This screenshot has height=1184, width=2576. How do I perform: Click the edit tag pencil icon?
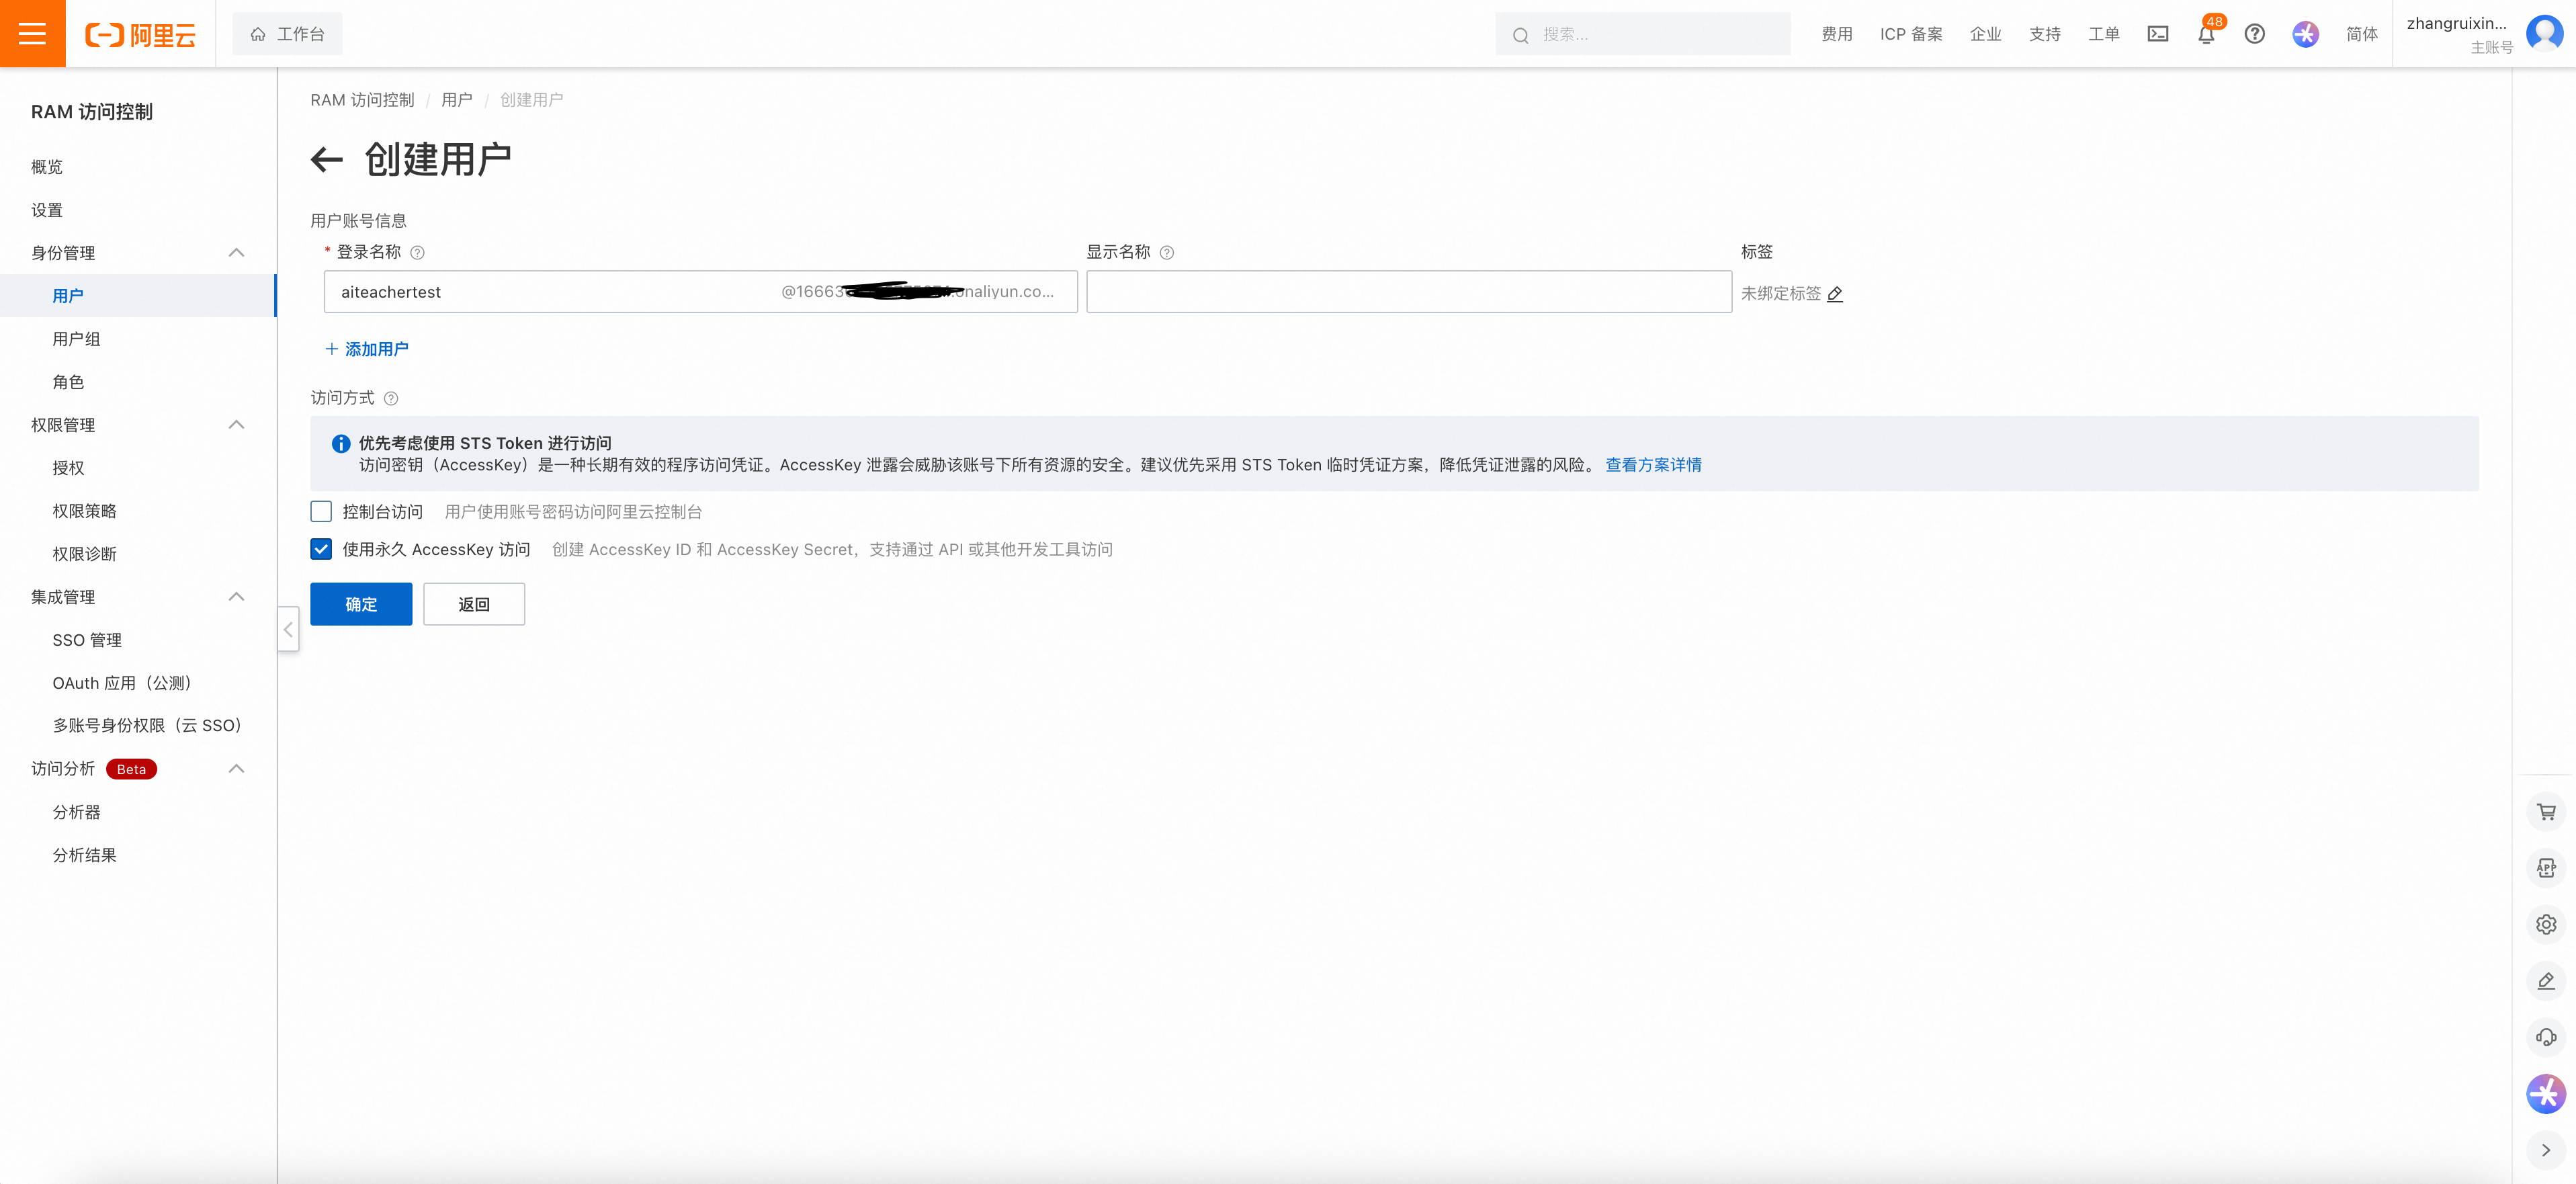(x=1834, y=294)
